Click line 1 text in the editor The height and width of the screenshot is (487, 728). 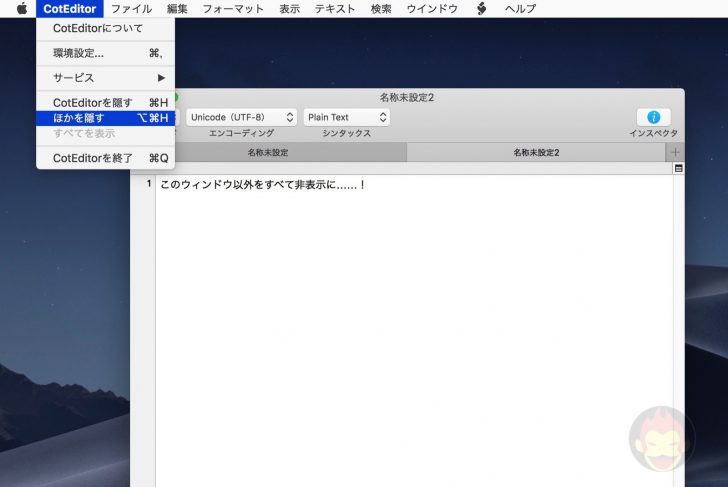[x=263, y=184]
